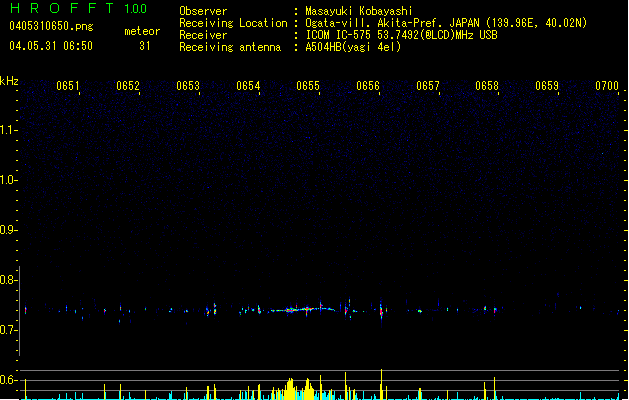Click the 0659 time marker
The height and width of the screenshot is (400, 629).
547,86
